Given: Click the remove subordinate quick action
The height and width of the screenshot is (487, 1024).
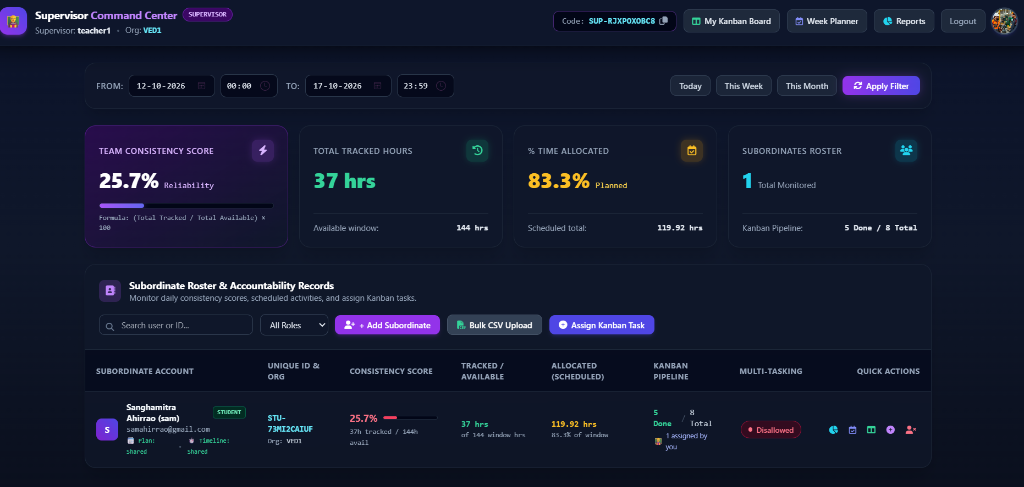Looking at the screenshot, I should point(910,430).
